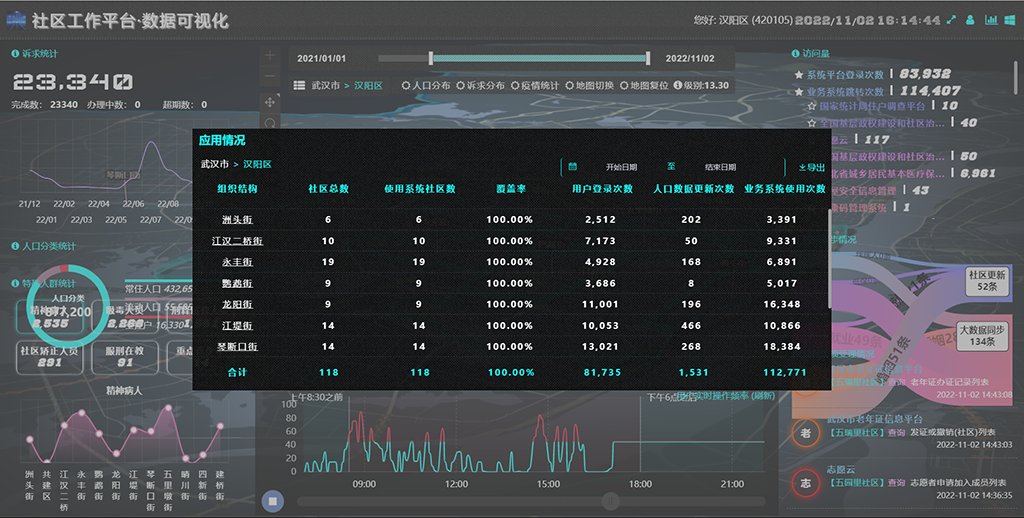Click the map pan move icon

[x=270, y=102]
